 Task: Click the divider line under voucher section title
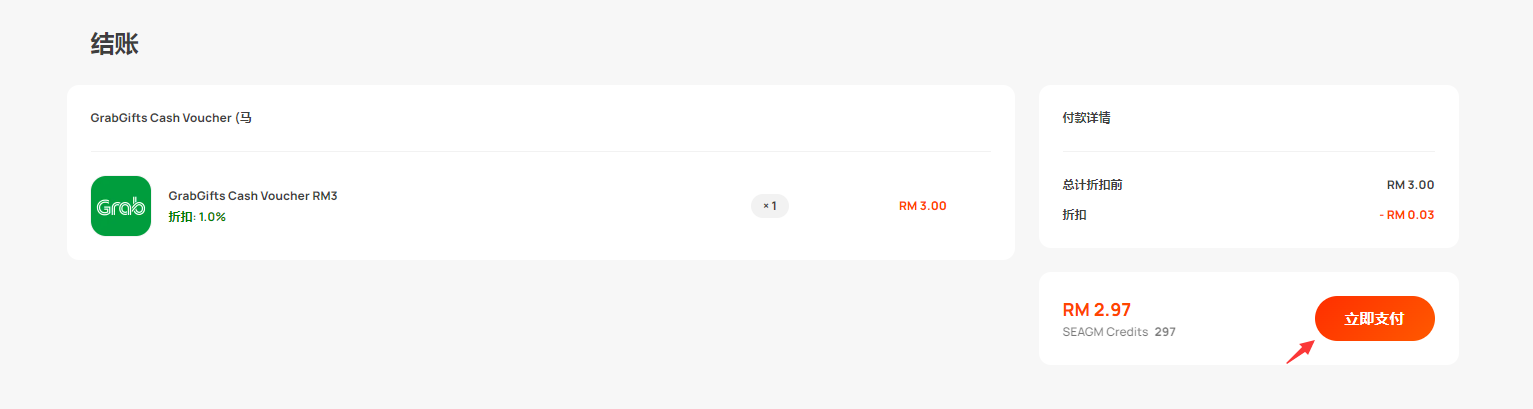[540, 151]
